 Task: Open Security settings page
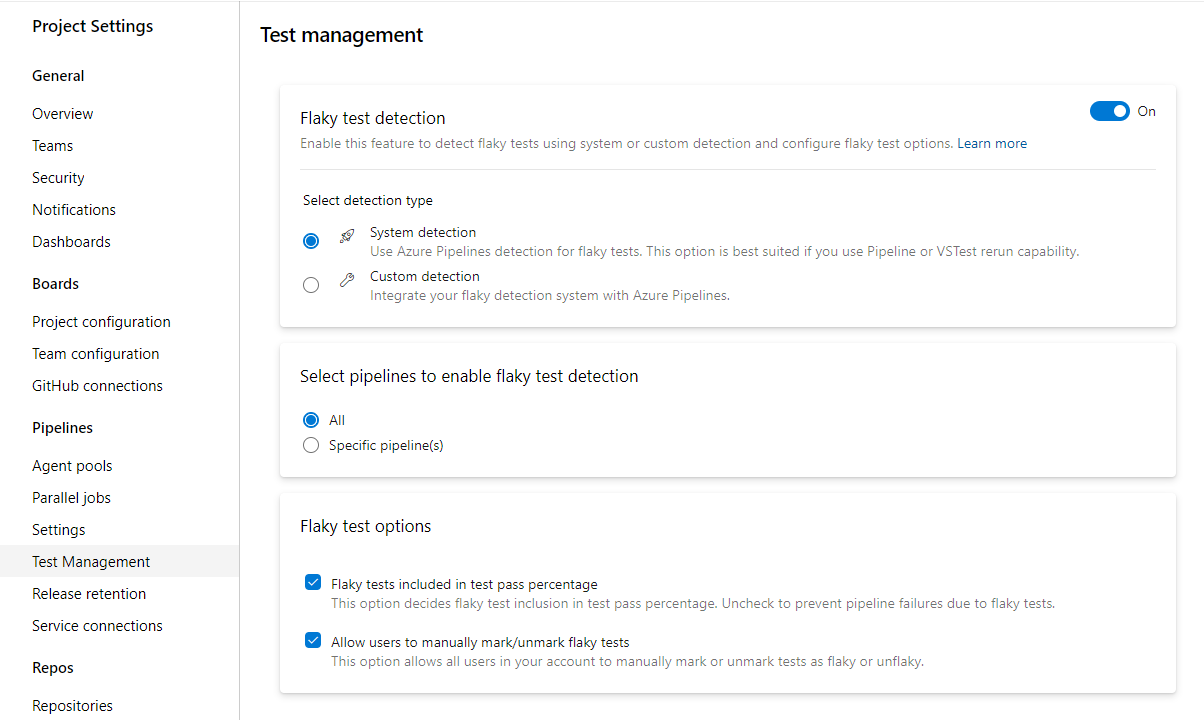pyautogui.click(x=58, y=178)
